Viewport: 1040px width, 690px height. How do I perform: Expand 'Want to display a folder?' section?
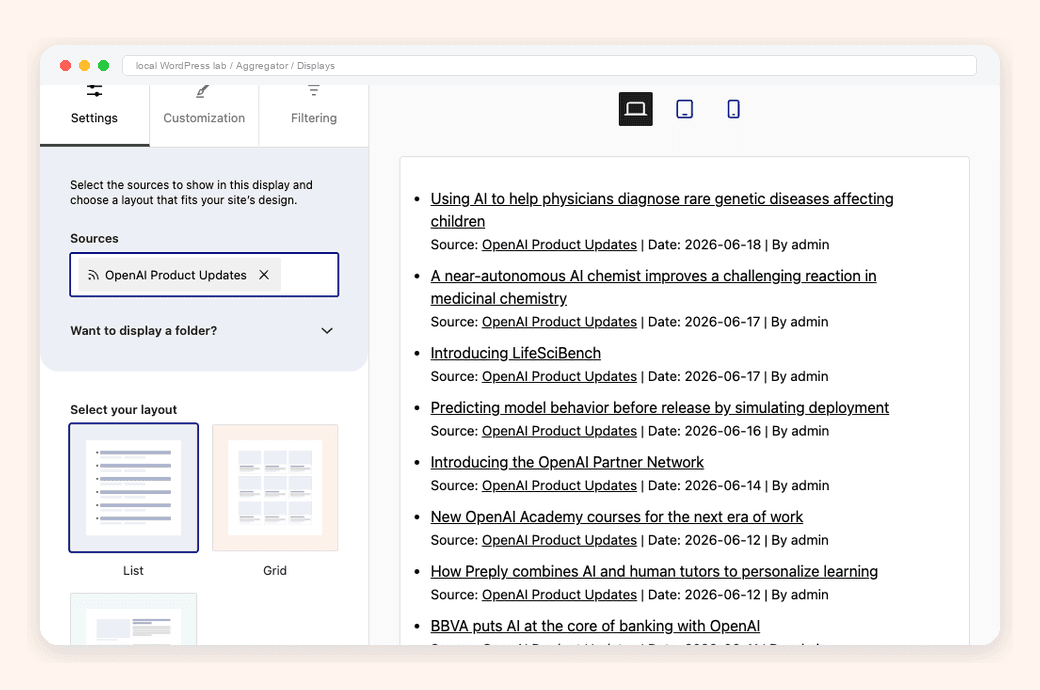(202, 330)
